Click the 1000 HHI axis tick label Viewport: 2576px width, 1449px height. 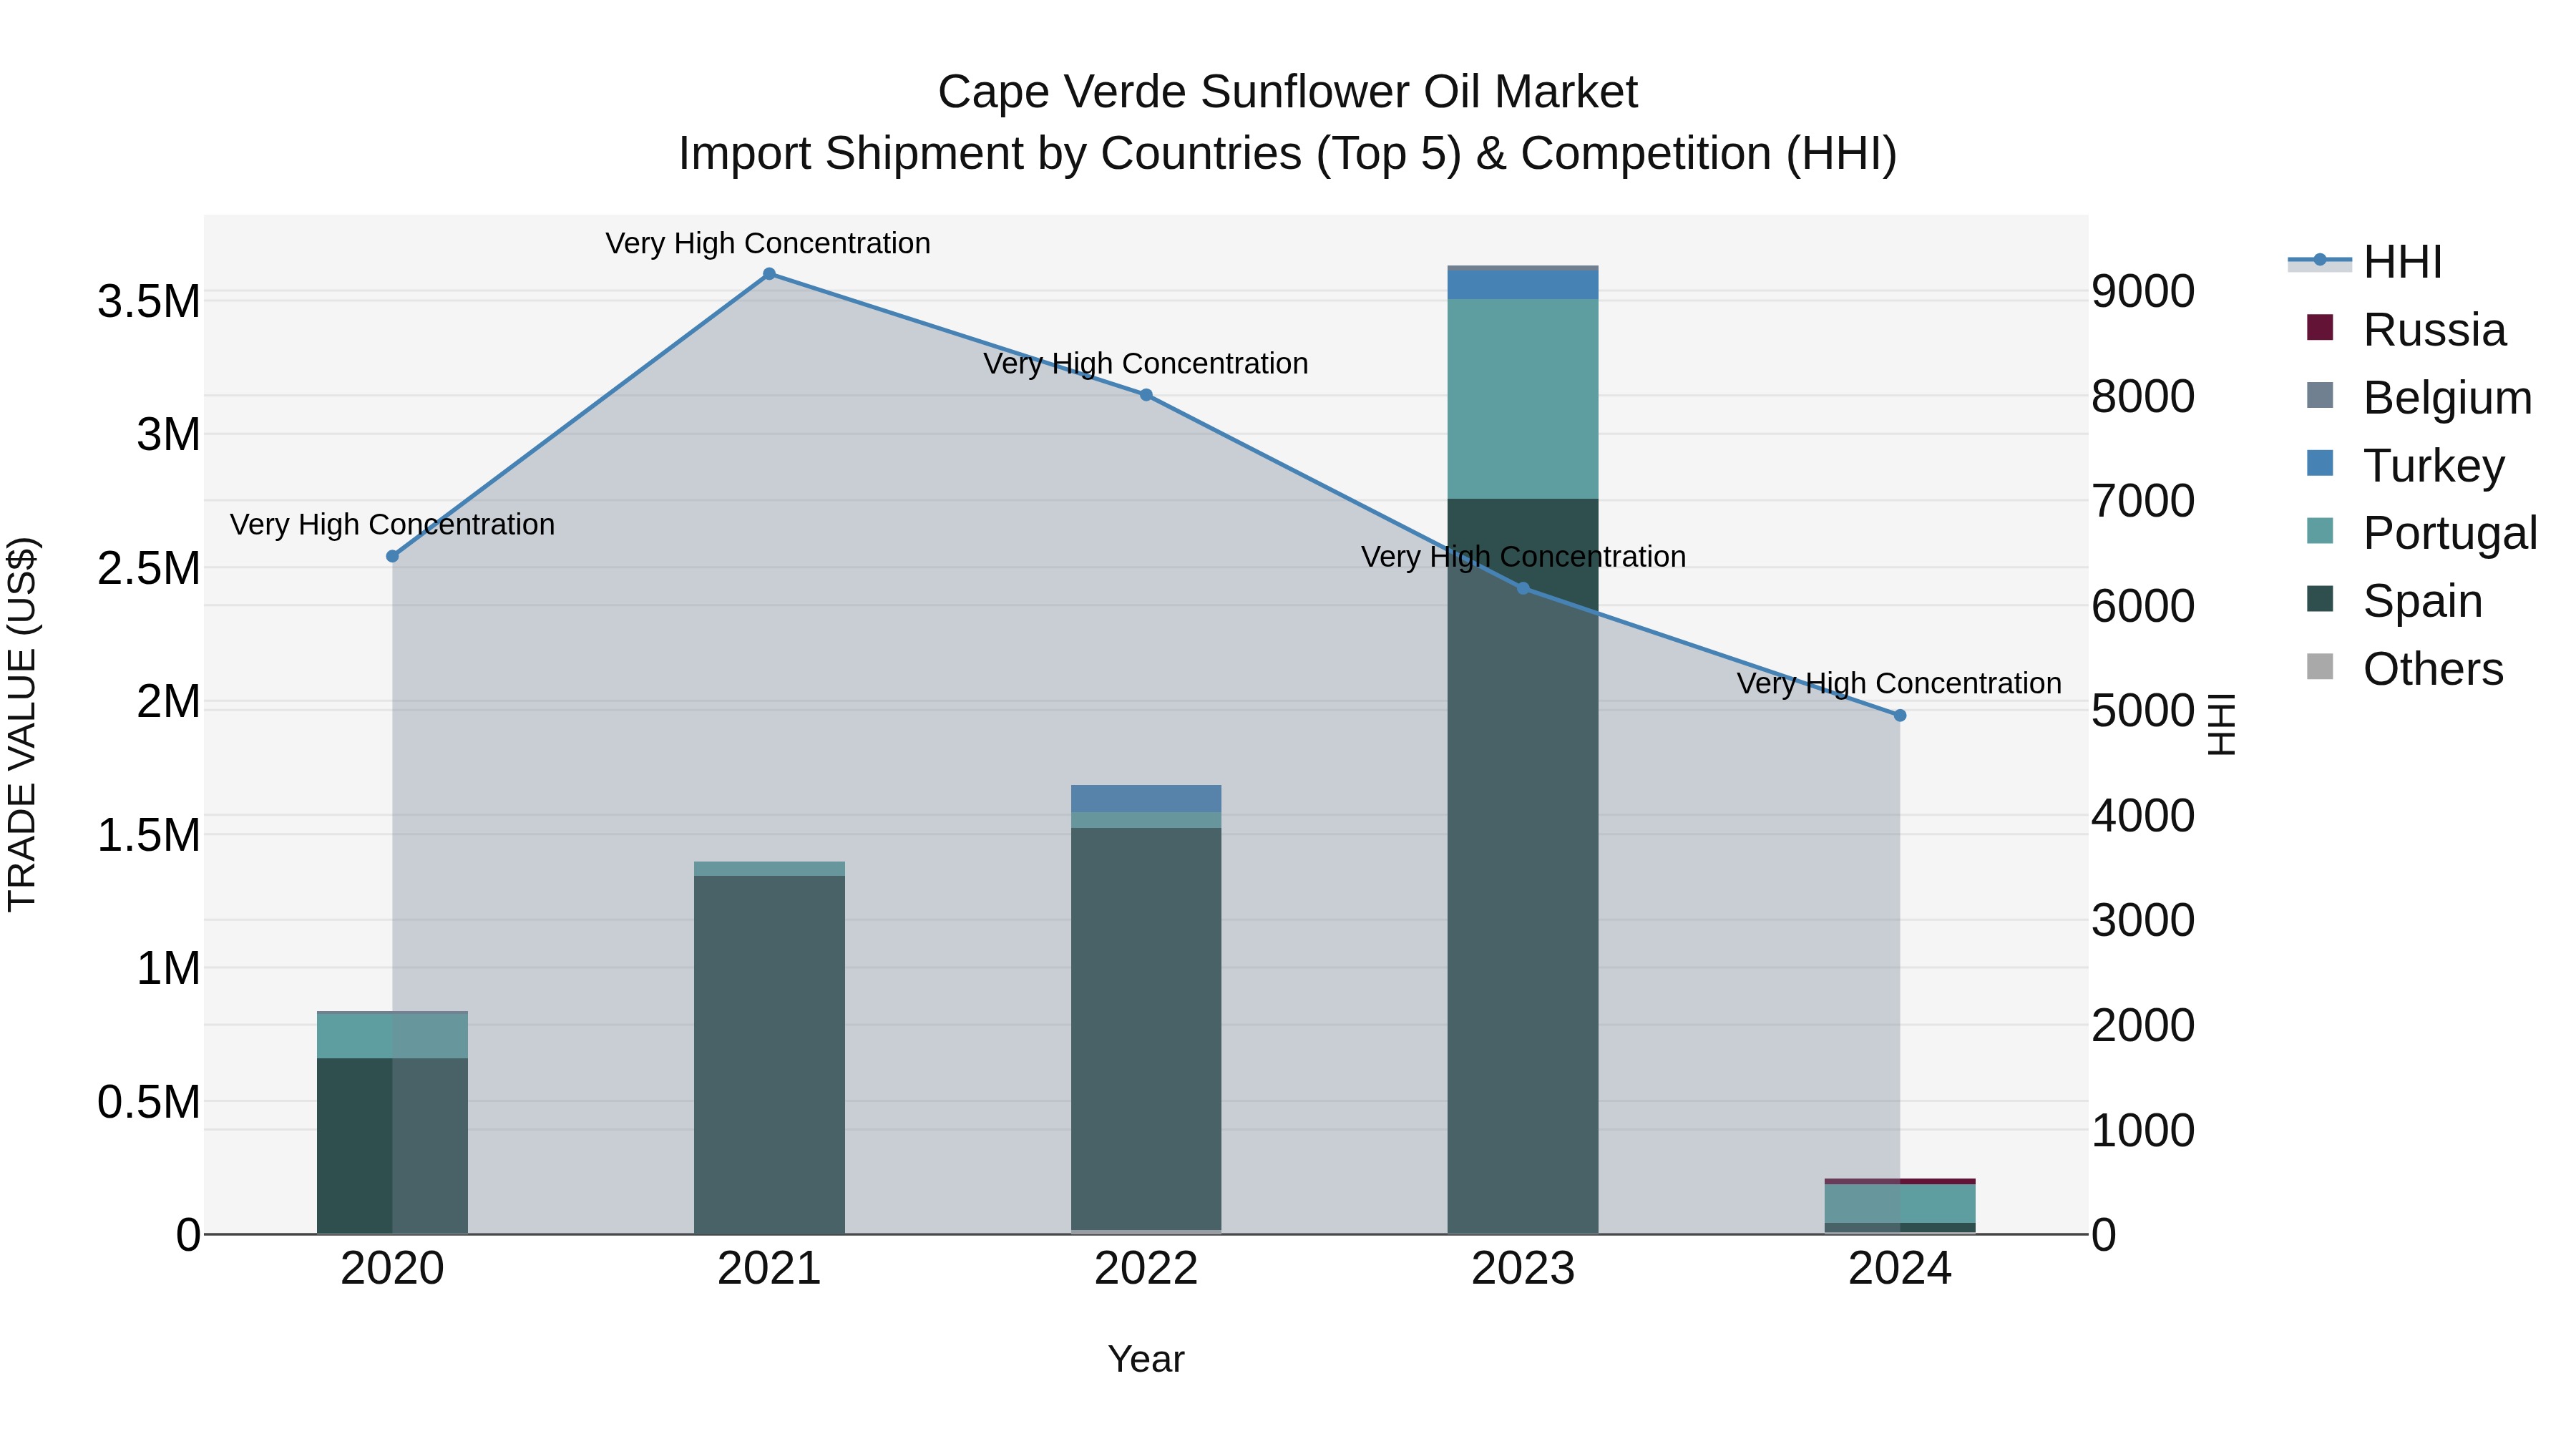2143,1130
